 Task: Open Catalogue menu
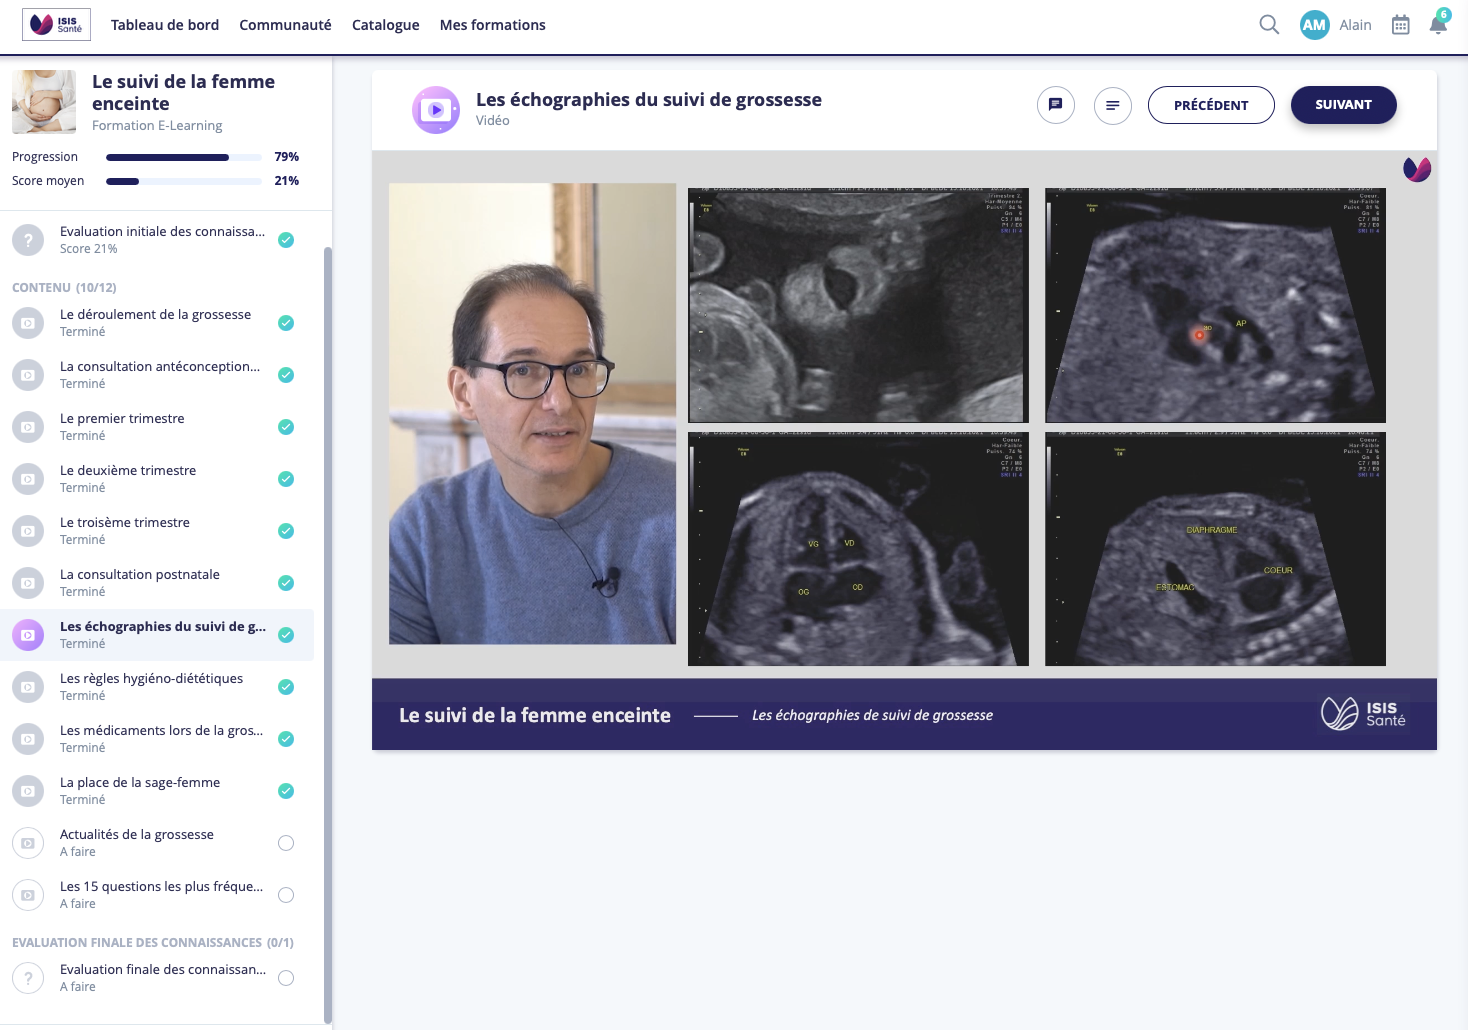point(386,25)
